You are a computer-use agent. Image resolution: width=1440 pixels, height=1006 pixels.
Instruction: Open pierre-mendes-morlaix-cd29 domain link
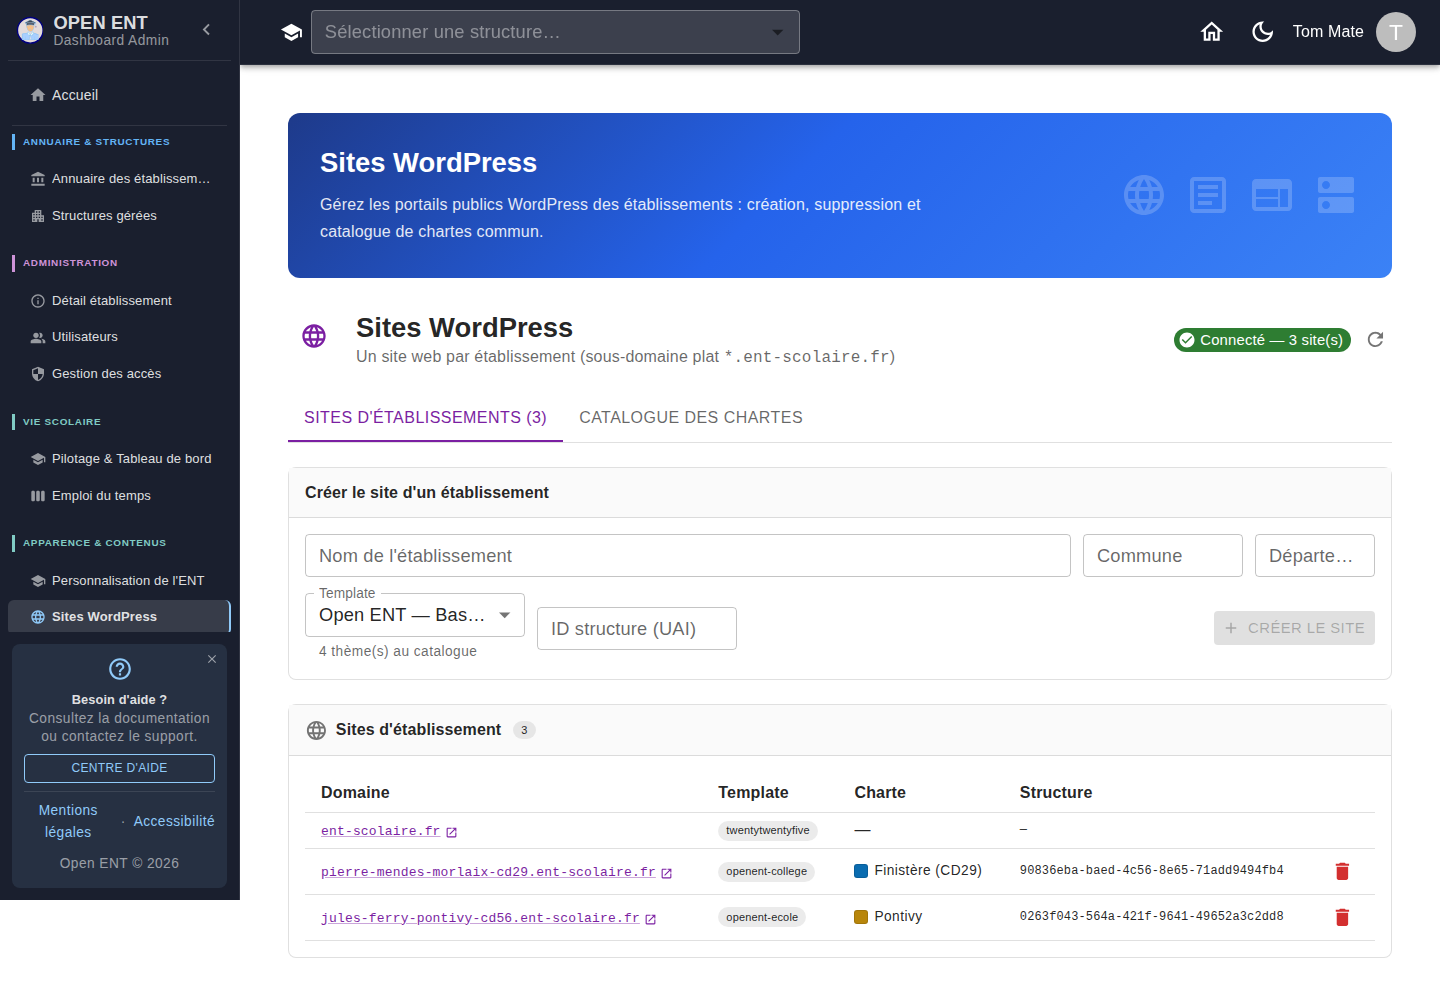(488, 872)
